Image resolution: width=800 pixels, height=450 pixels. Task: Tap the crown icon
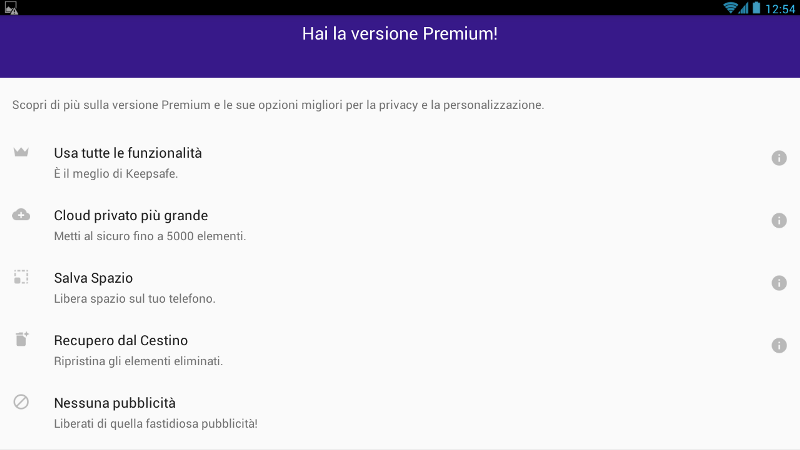(21, 152)
